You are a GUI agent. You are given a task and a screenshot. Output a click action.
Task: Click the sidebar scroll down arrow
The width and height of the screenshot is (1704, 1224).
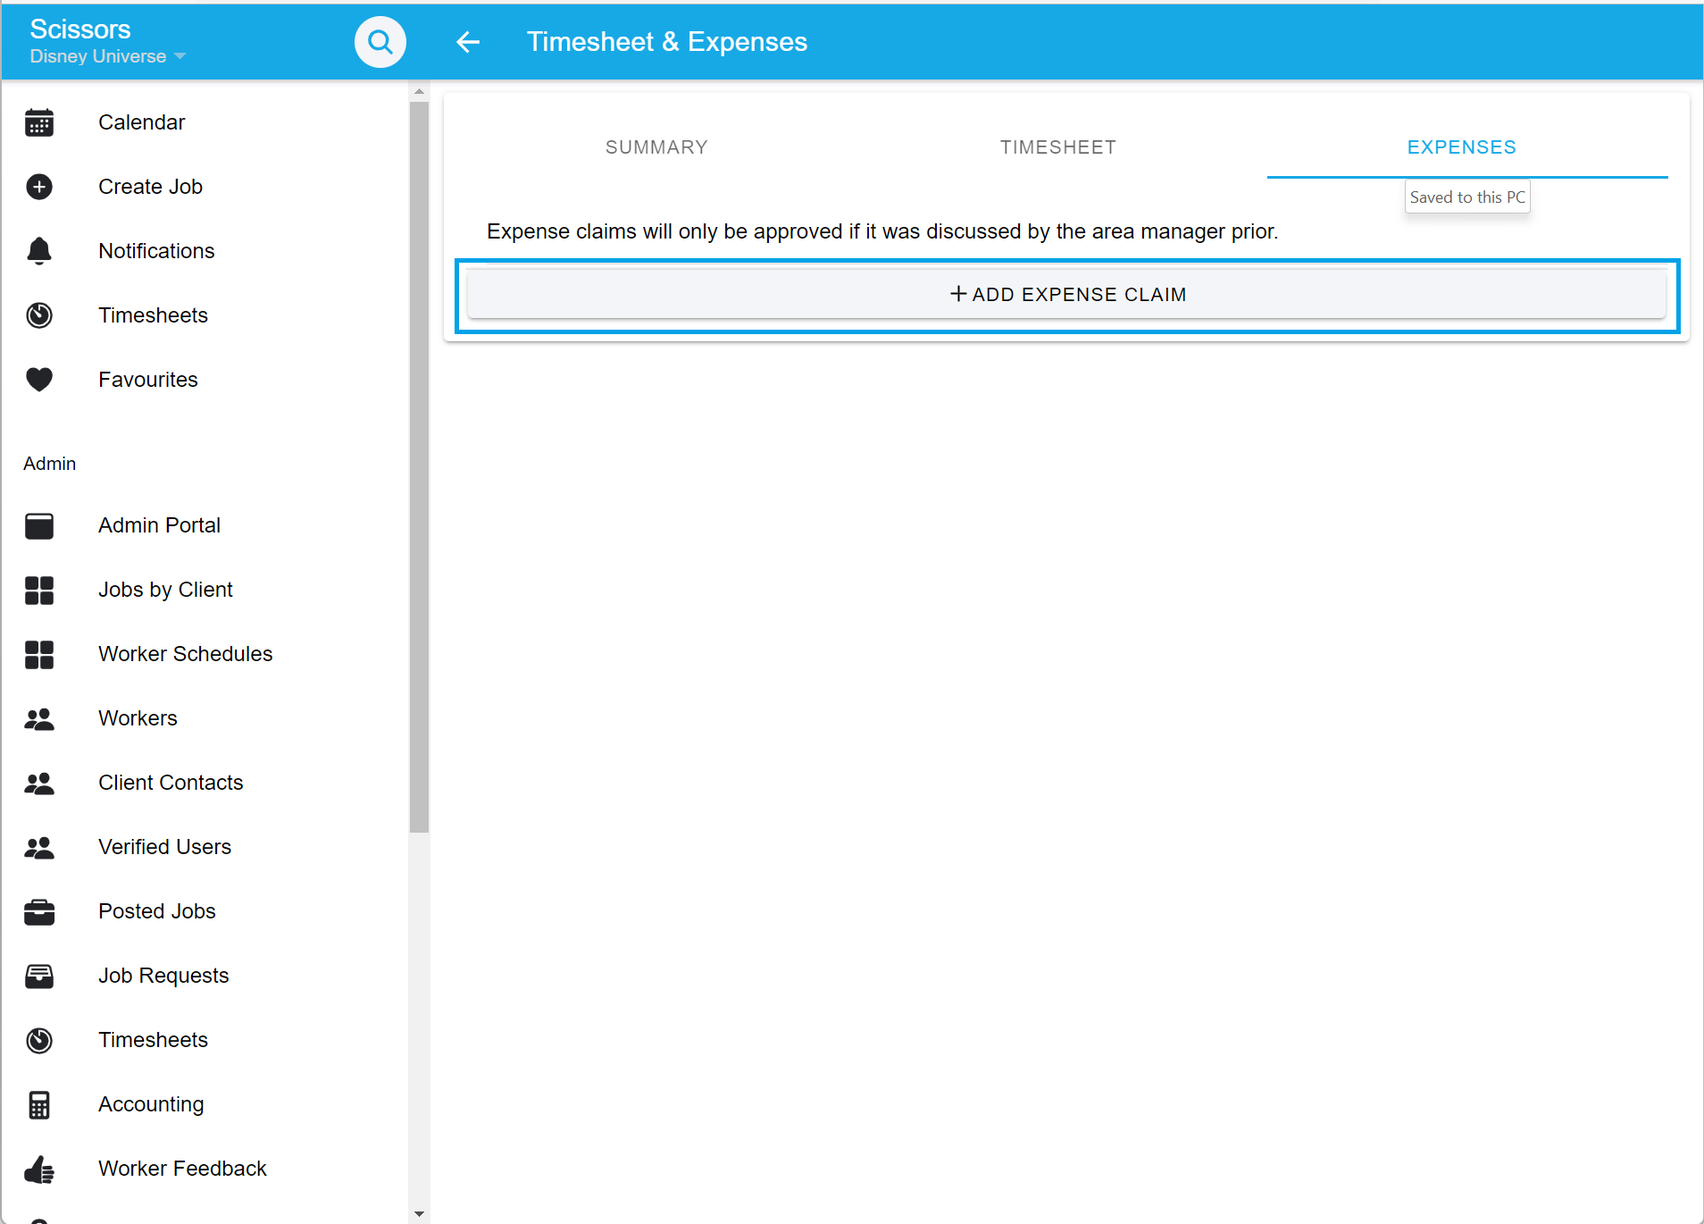click(x=419, y=1214)
